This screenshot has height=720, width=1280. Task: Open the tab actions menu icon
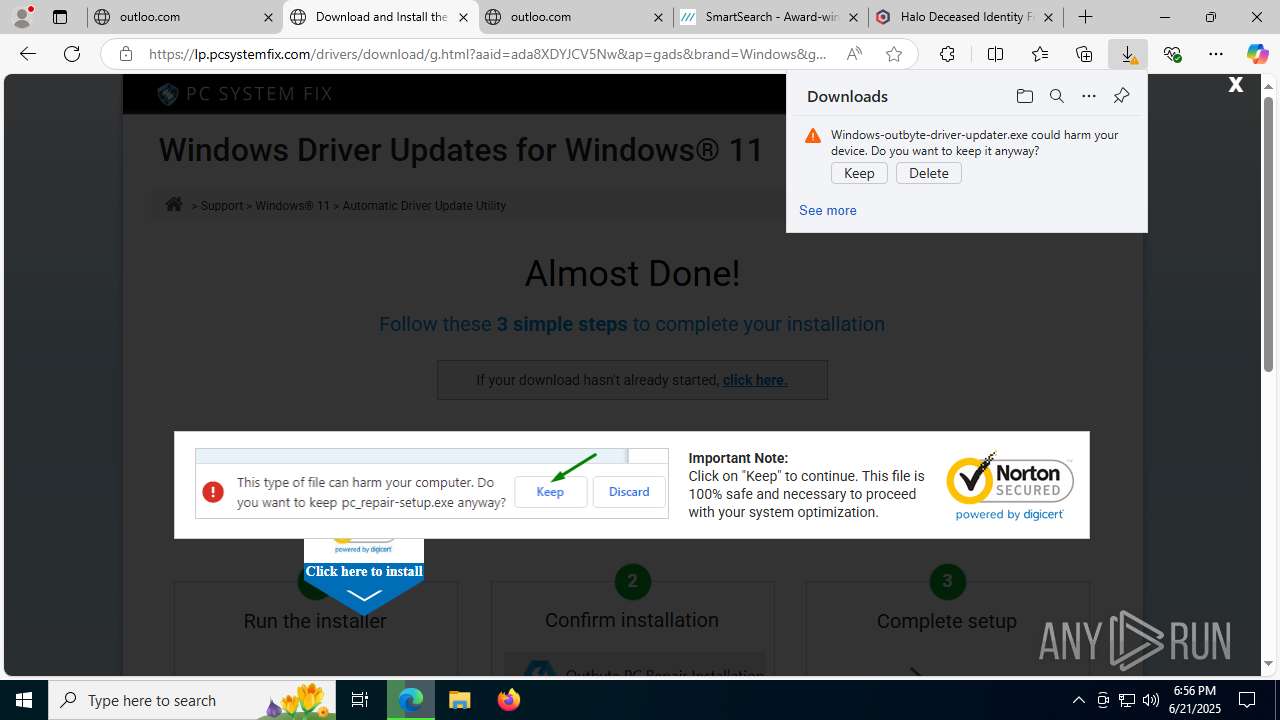pos(60,17)
